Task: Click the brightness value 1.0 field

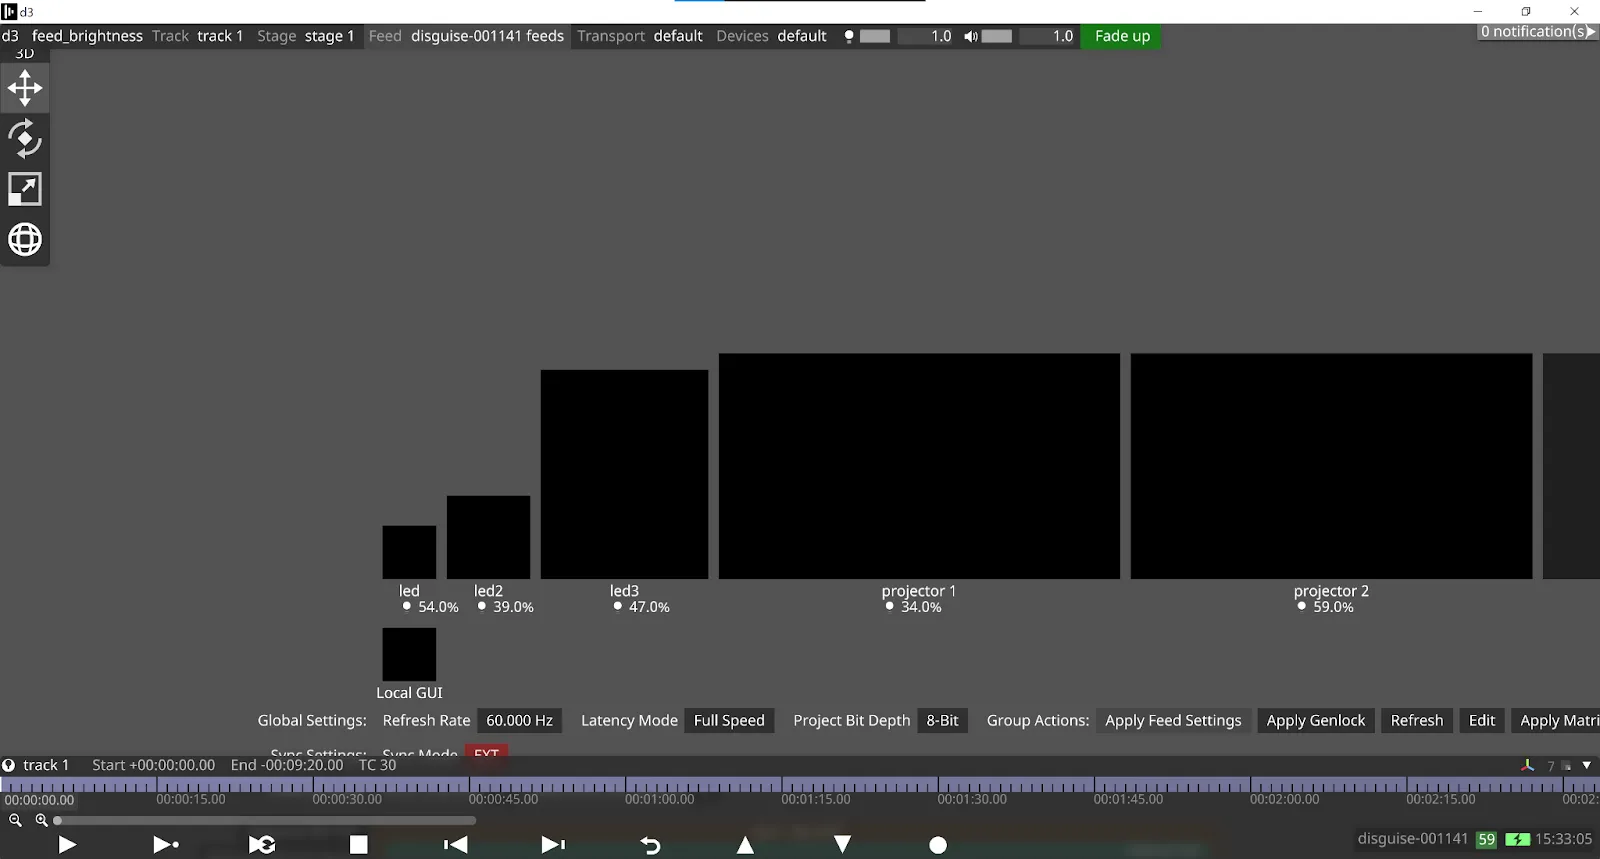Action: click(927, 36)
